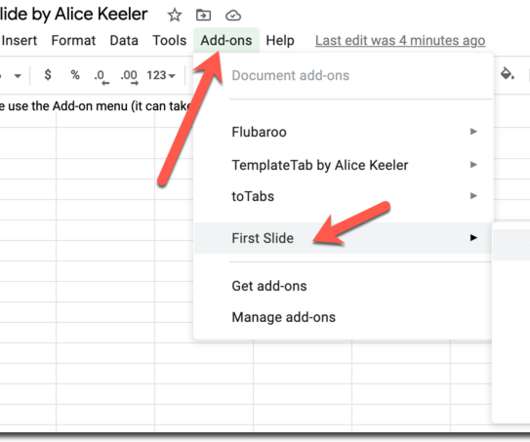Star this spreadsheet document
The height and width of the screenshot is (442, 530).
pyautogui.click(x=175, y=15)
